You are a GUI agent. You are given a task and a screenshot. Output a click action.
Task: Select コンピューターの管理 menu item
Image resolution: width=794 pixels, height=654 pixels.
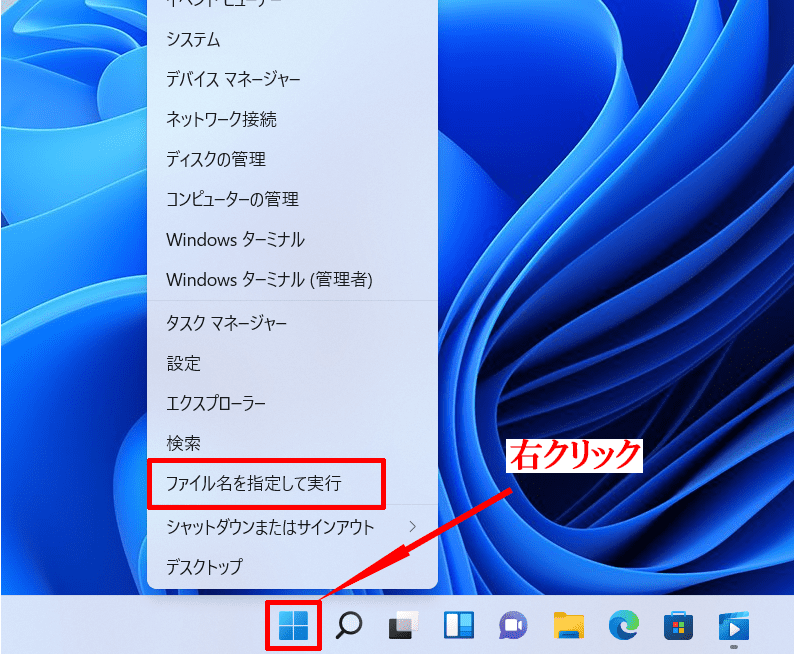[232, 199]
